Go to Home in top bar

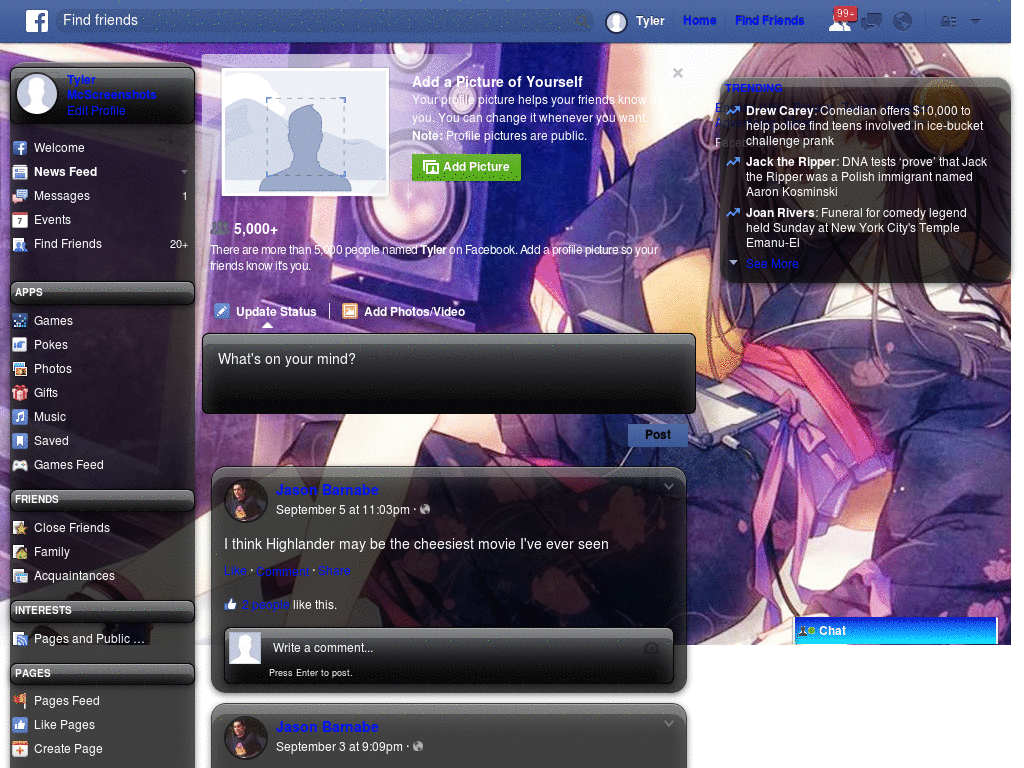(699, 20)
